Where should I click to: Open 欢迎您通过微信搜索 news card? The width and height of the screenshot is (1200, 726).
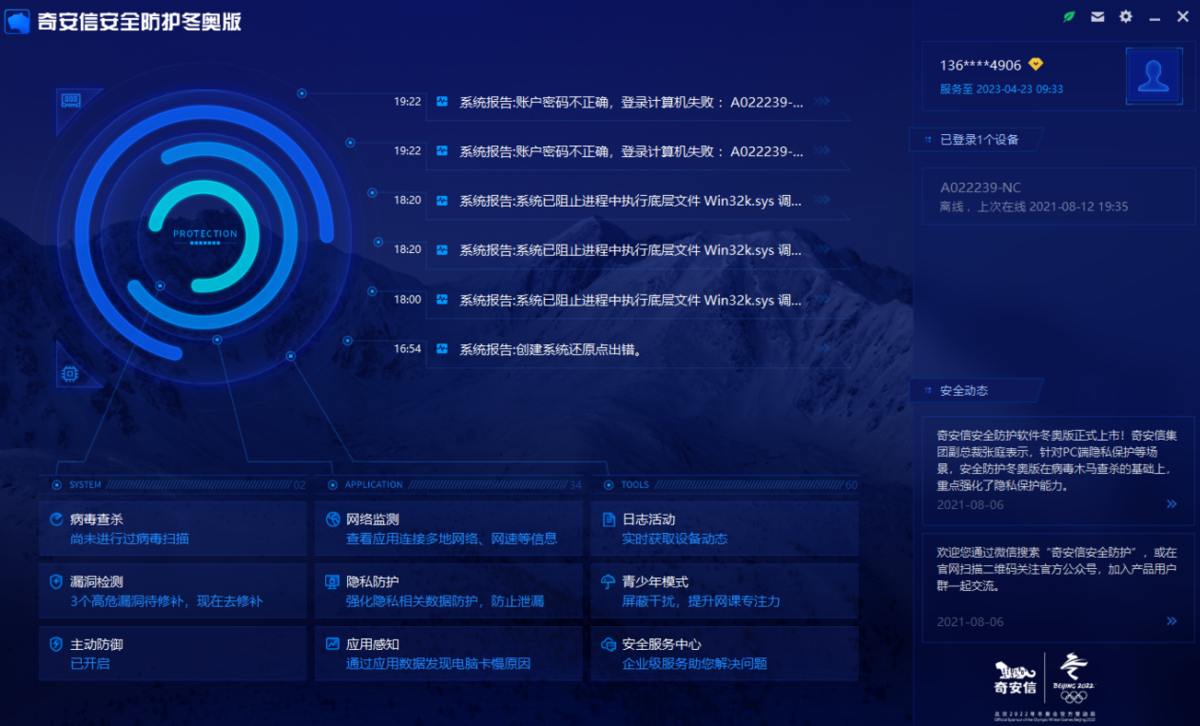point(1057,587)
